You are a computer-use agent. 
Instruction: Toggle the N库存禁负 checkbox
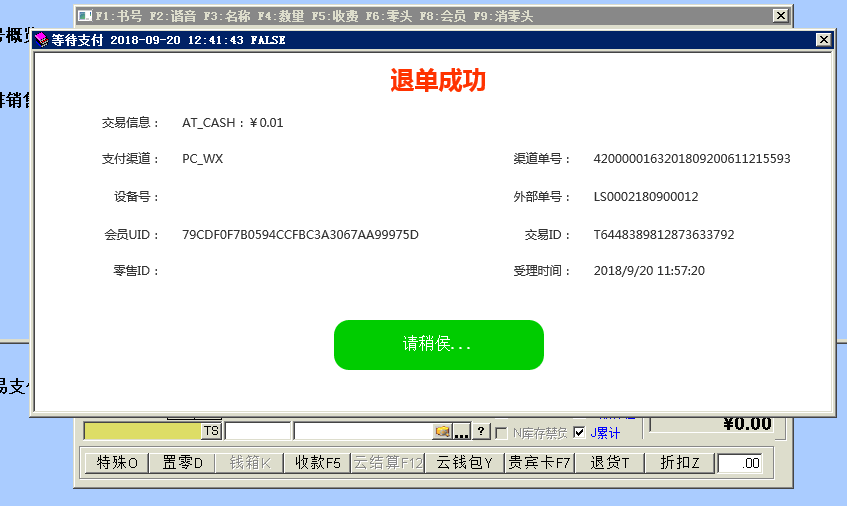[x=501, y=433]
